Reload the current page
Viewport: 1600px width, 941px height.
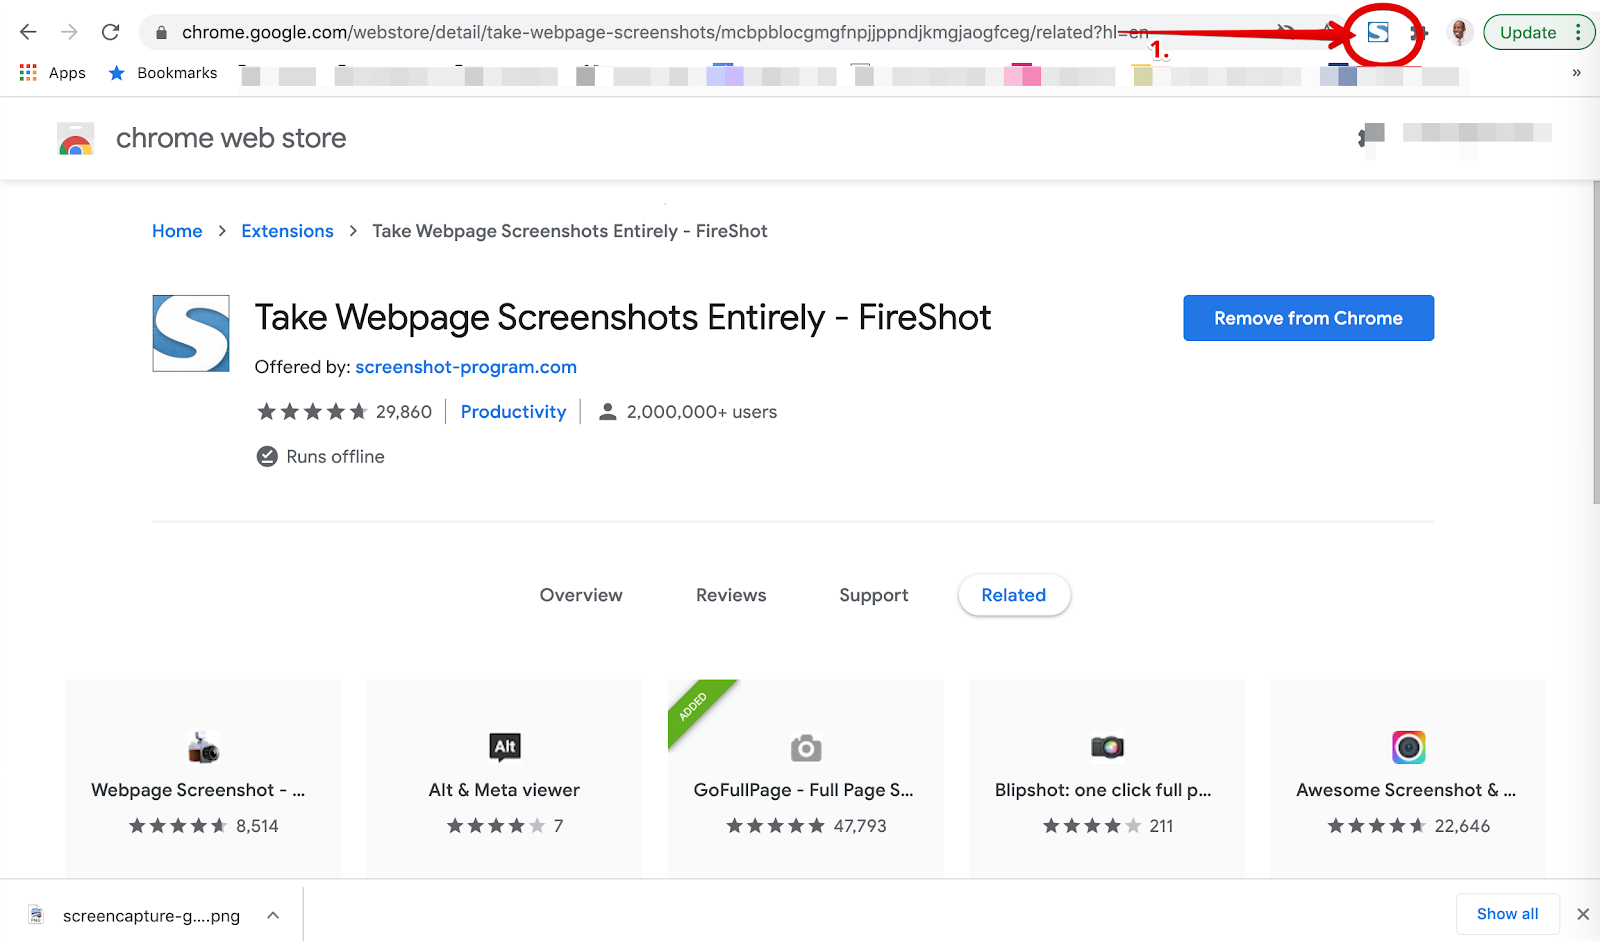click(x=110, y=32)
